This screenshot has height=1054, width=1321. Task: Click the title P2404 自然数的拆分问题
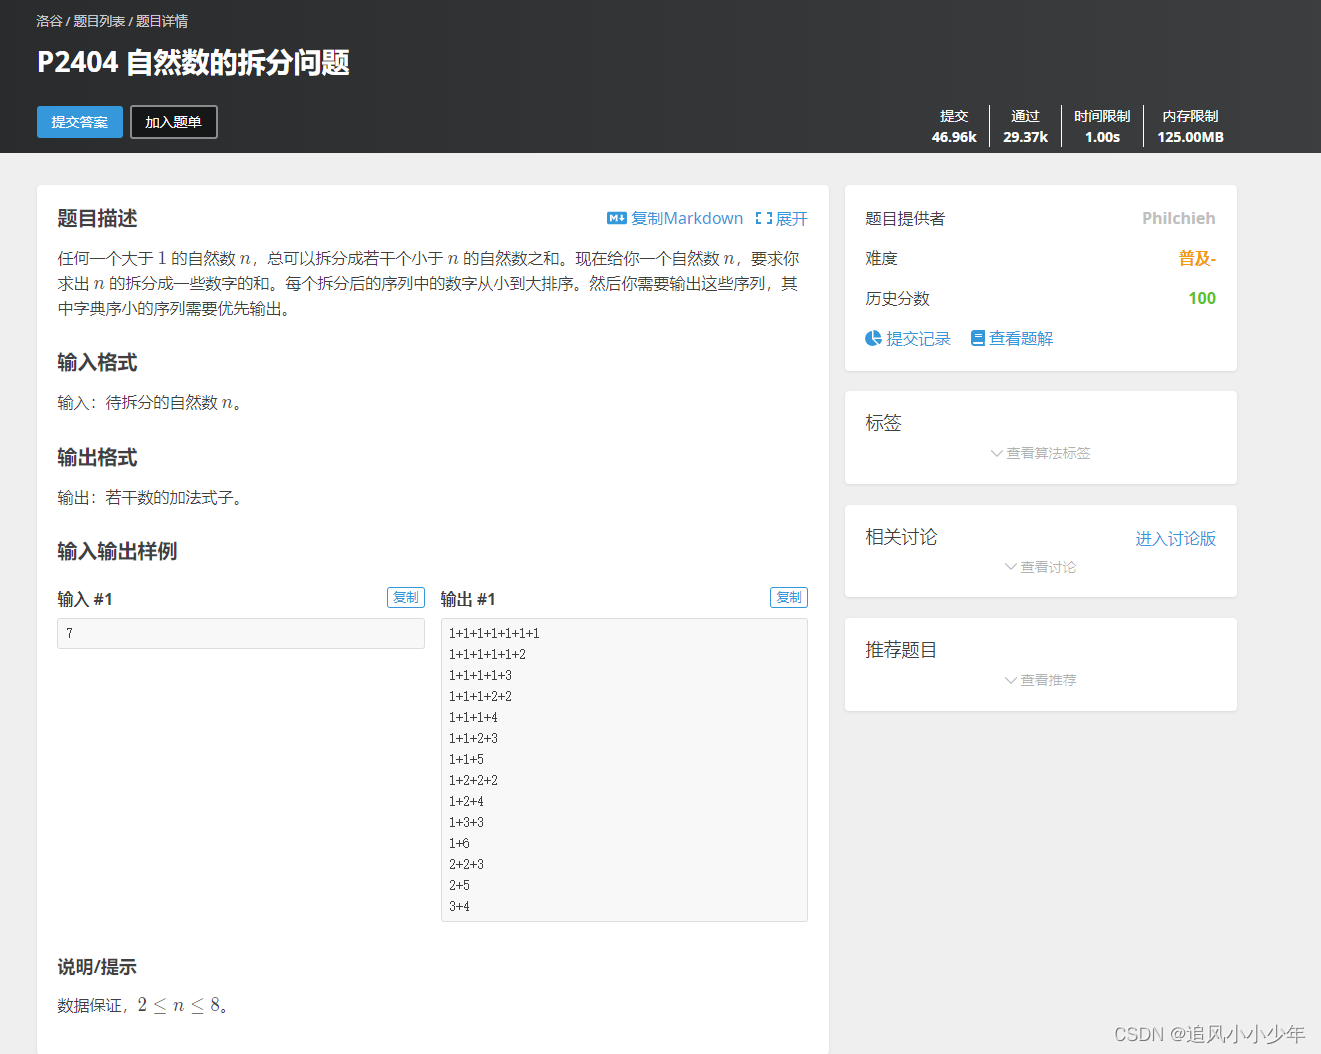(x=193, y=63)
